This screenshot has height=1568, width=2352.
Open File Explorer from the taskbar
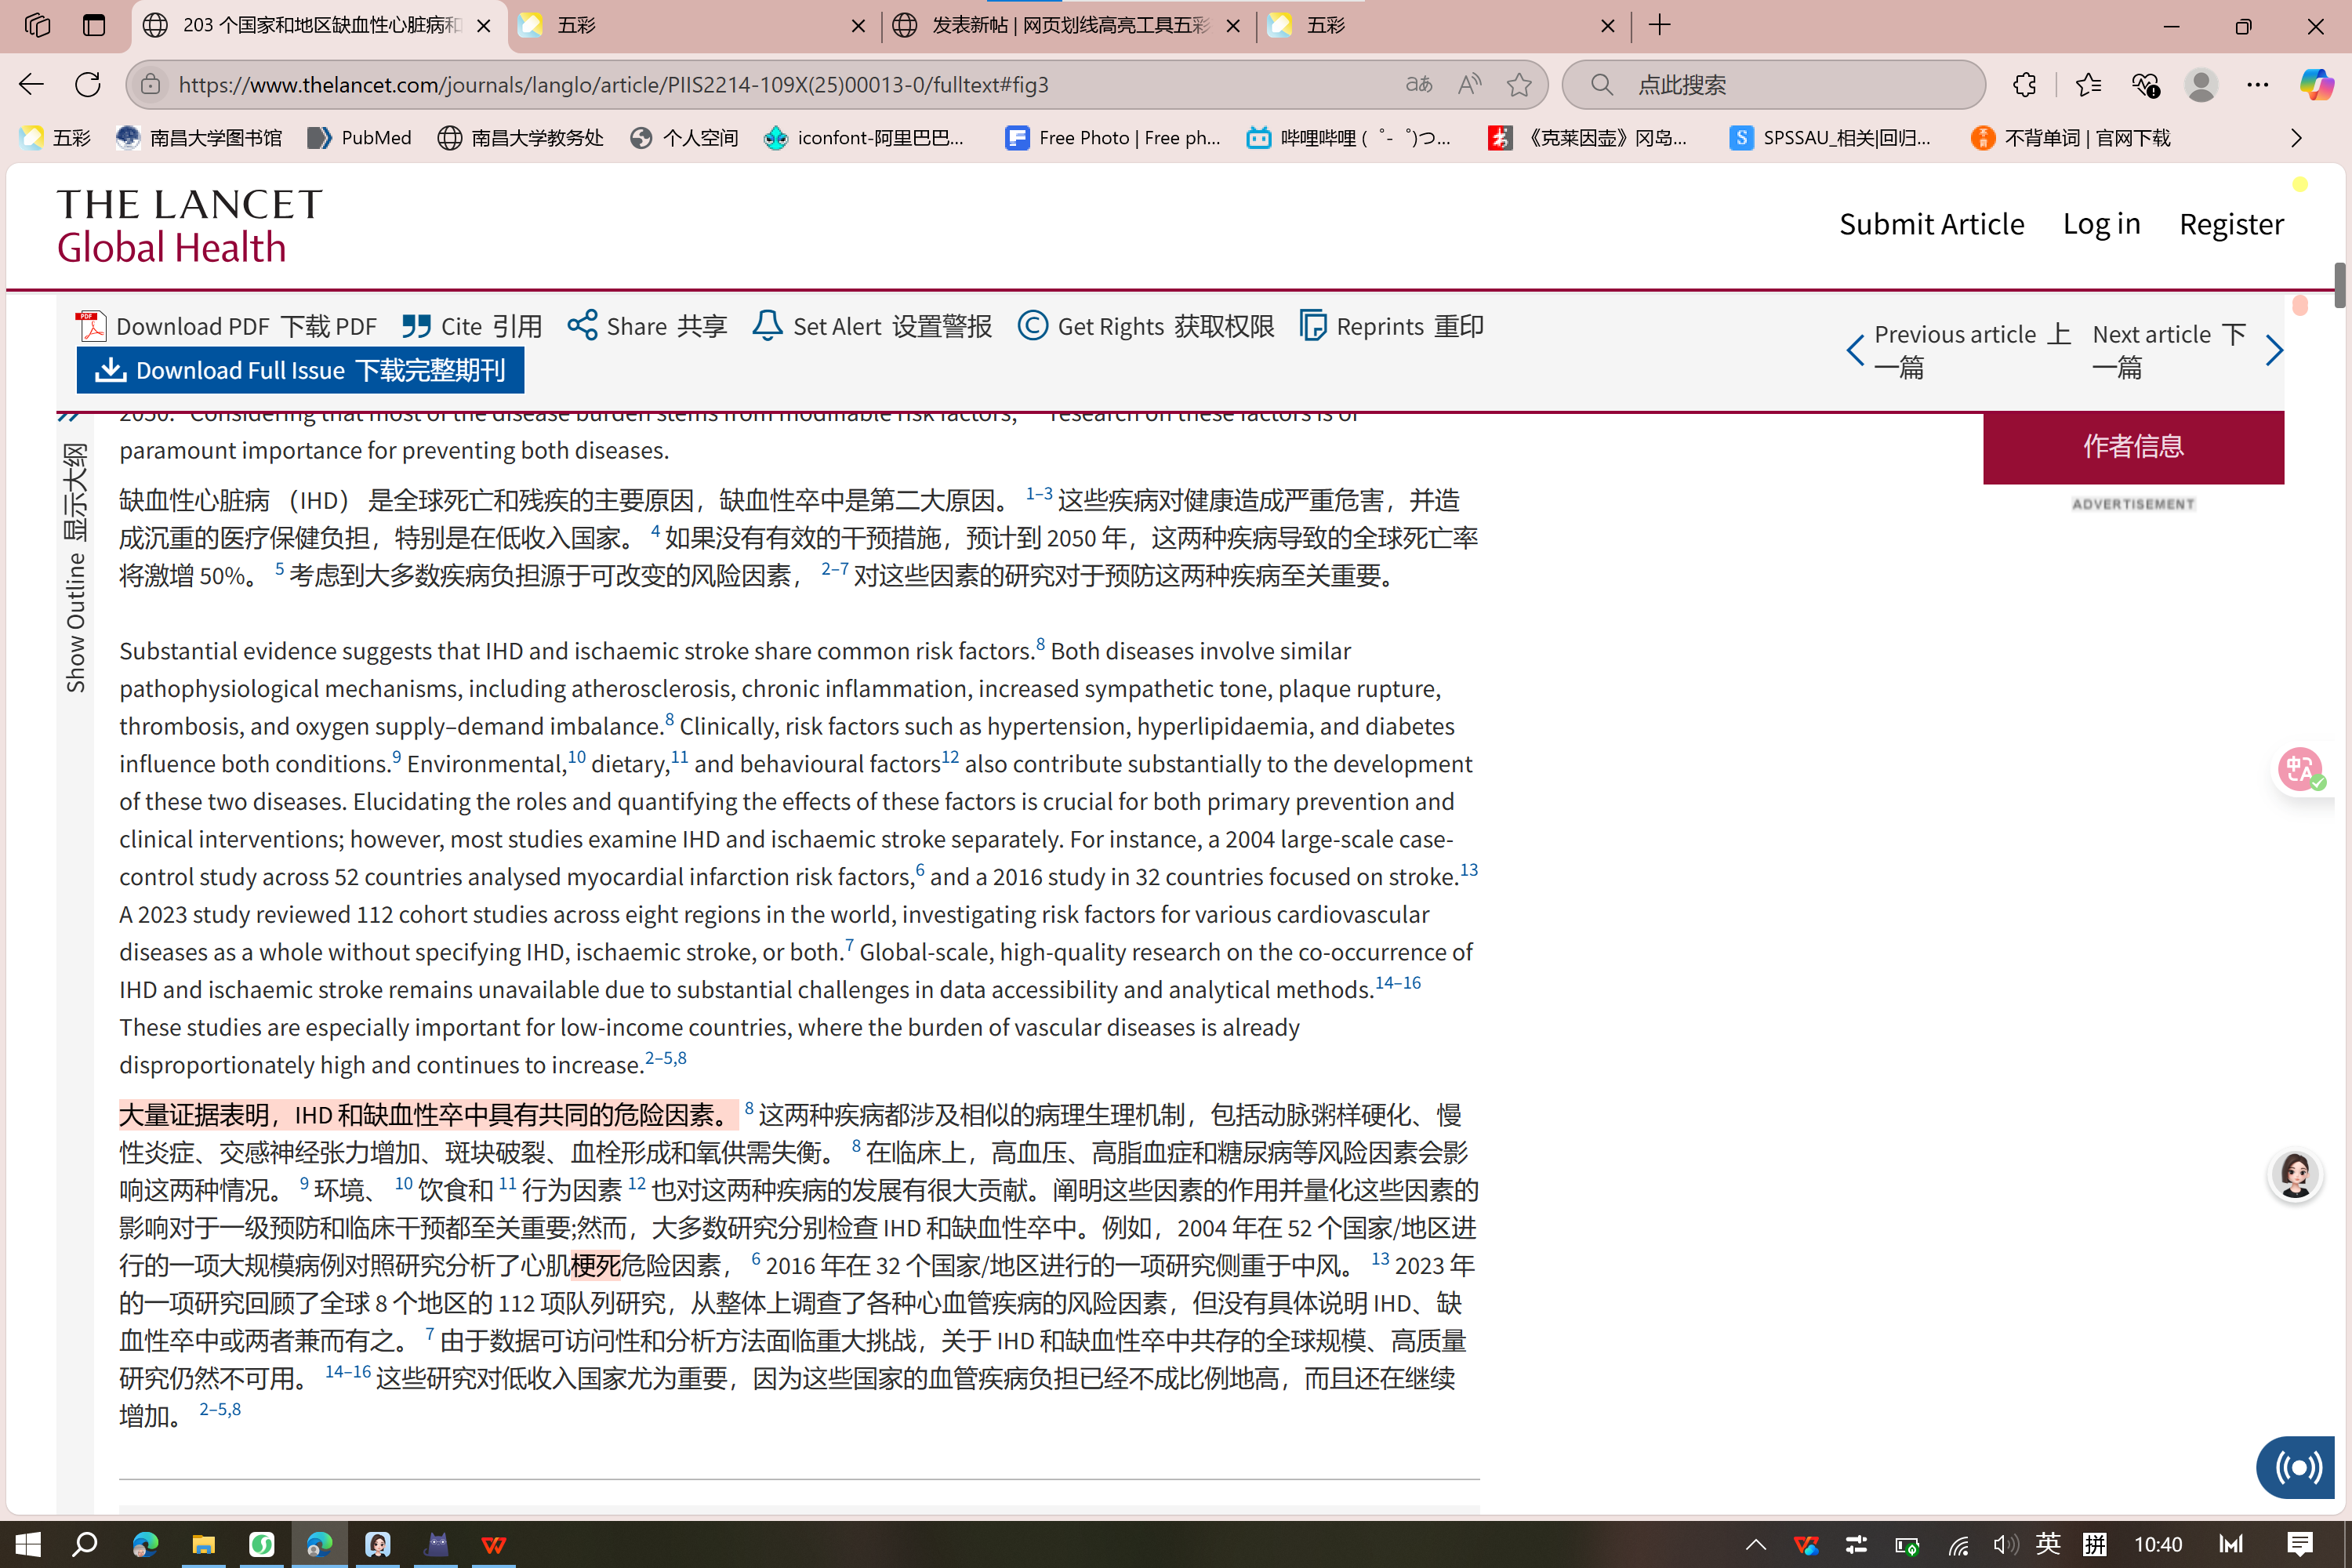[203, 1544]
